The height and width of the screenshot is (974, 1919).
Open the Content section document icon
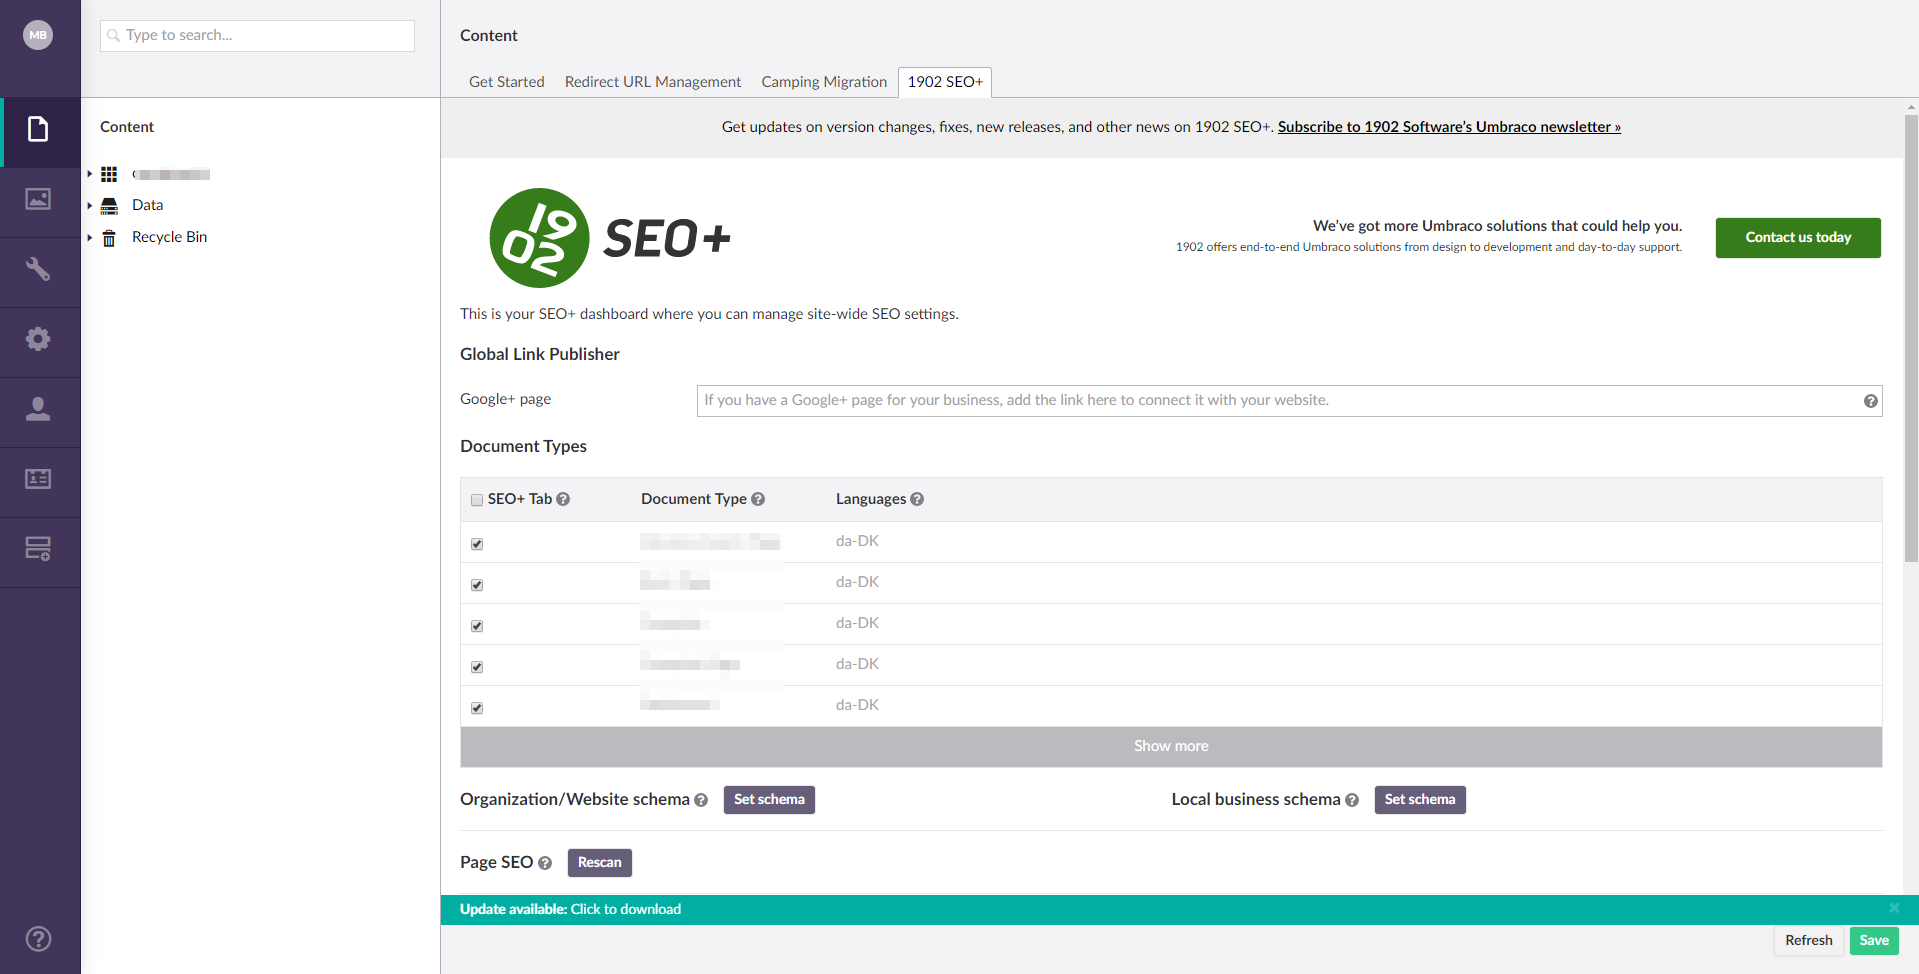click(x=38, y=129)
